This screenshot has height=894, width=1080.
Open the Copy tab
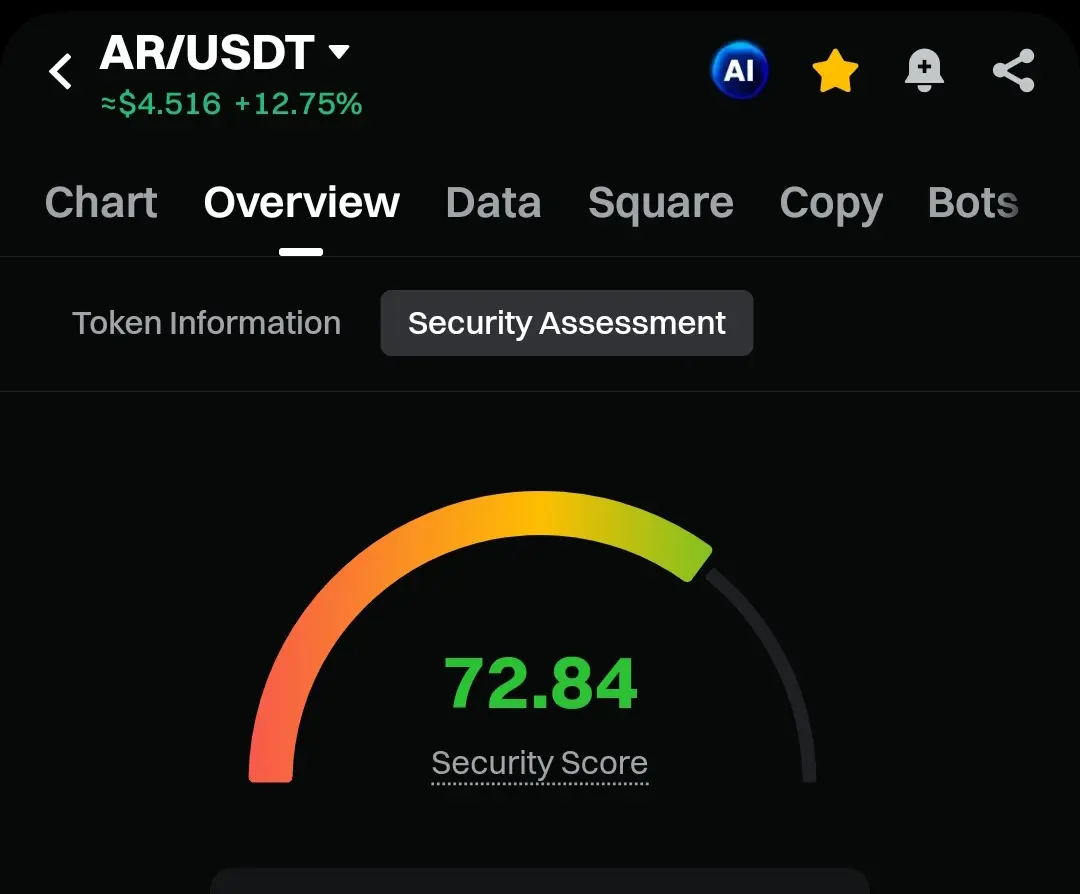click(831, 205)
